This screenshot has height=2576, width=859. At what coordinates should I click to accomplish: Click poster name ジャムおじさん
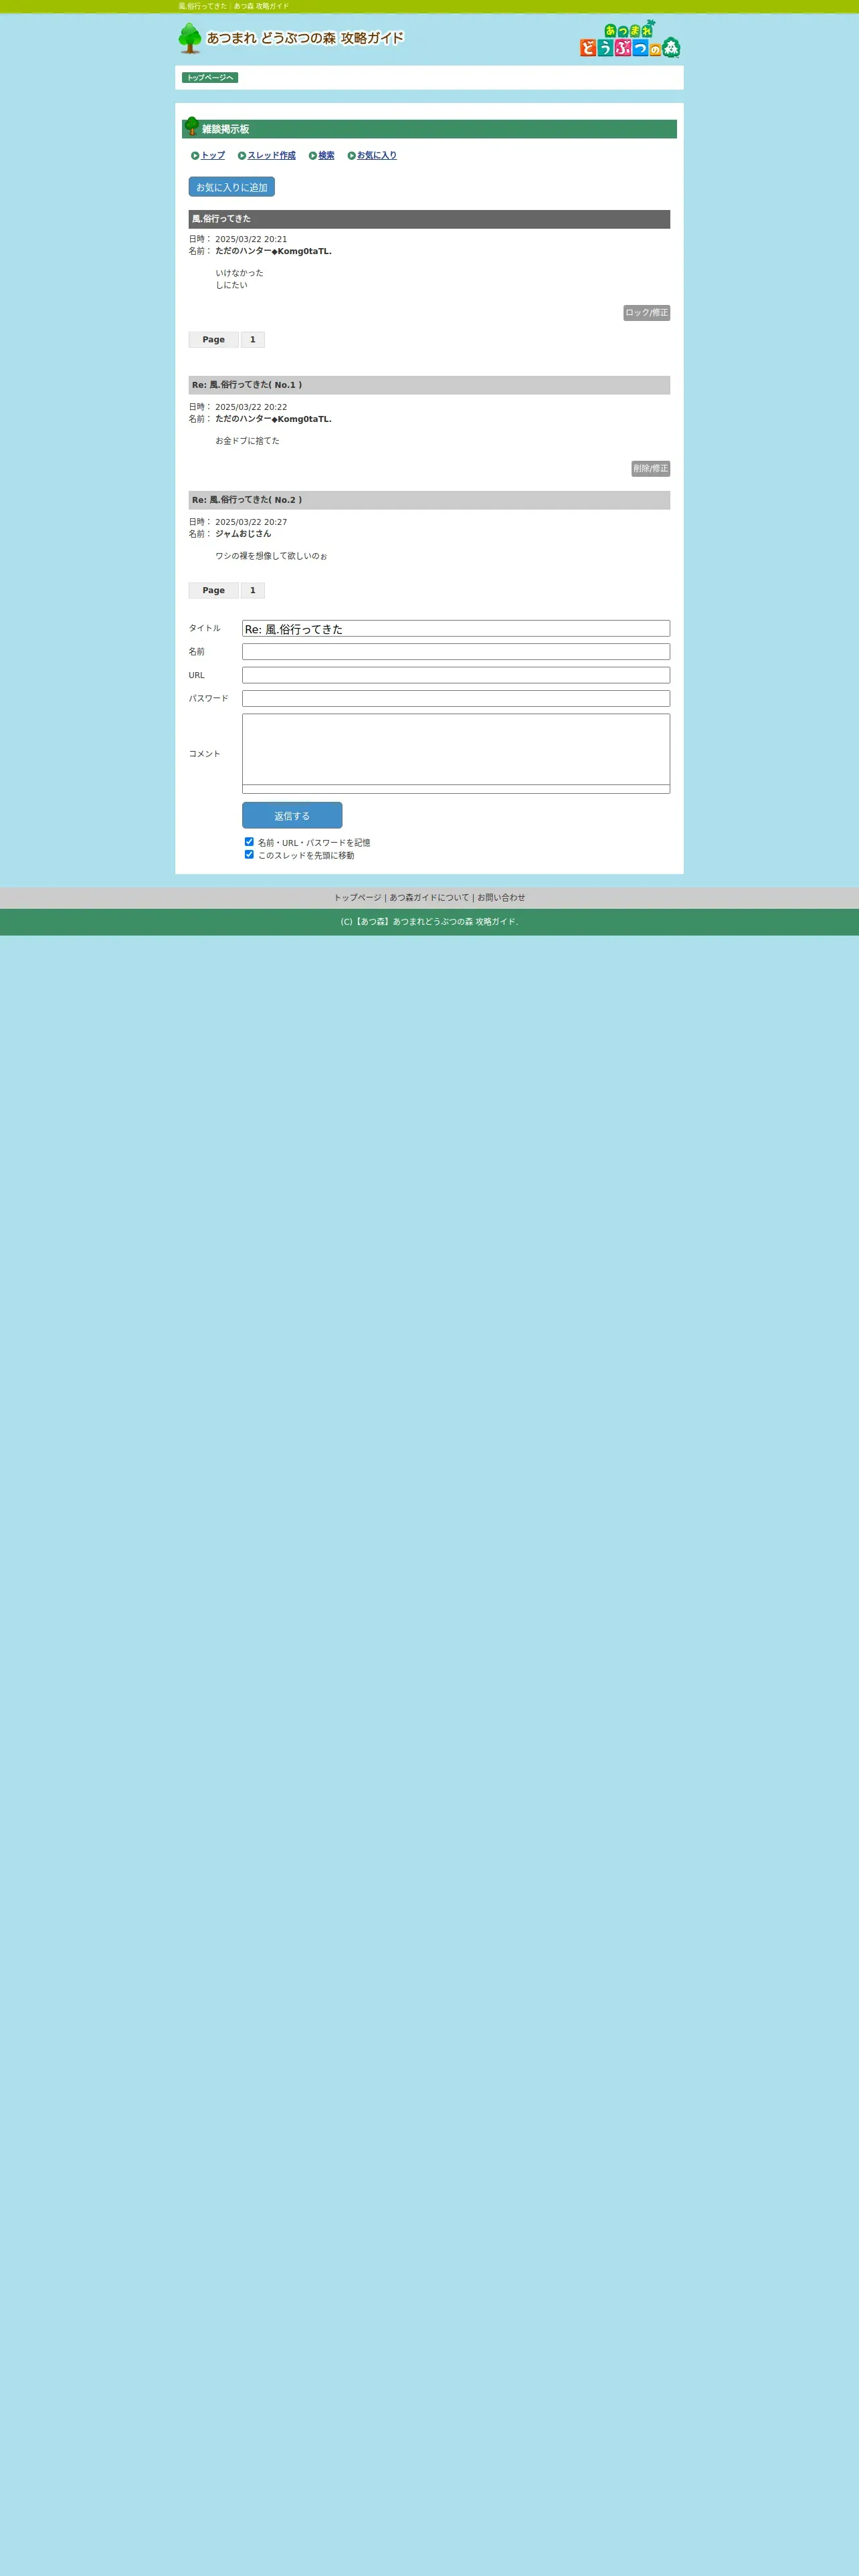click(x=243, y=534)
